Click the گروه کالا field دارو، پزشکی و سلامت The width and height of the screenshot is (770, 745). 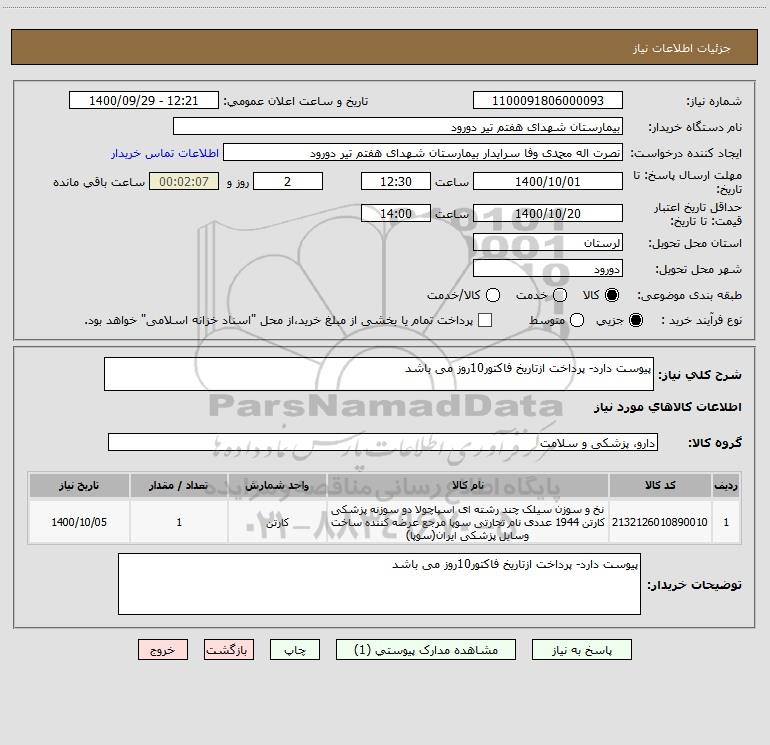[383, 442]
